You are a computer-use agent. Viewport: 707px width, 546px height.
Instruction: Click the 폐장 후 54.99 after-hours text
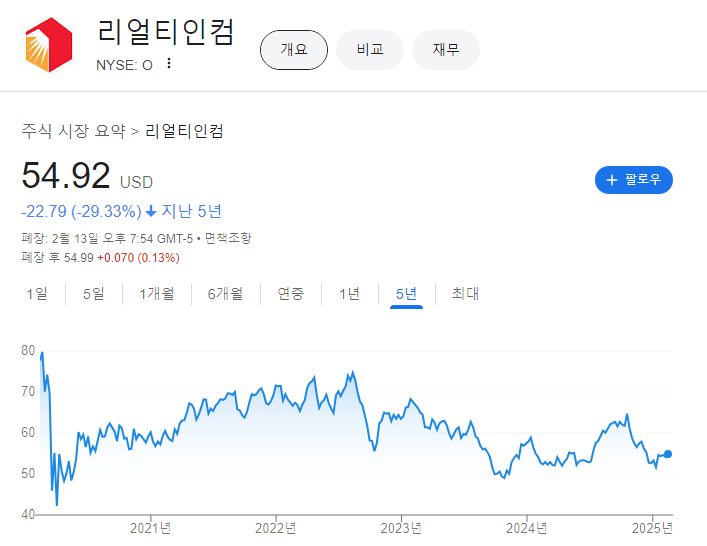(x=57, y=258)
